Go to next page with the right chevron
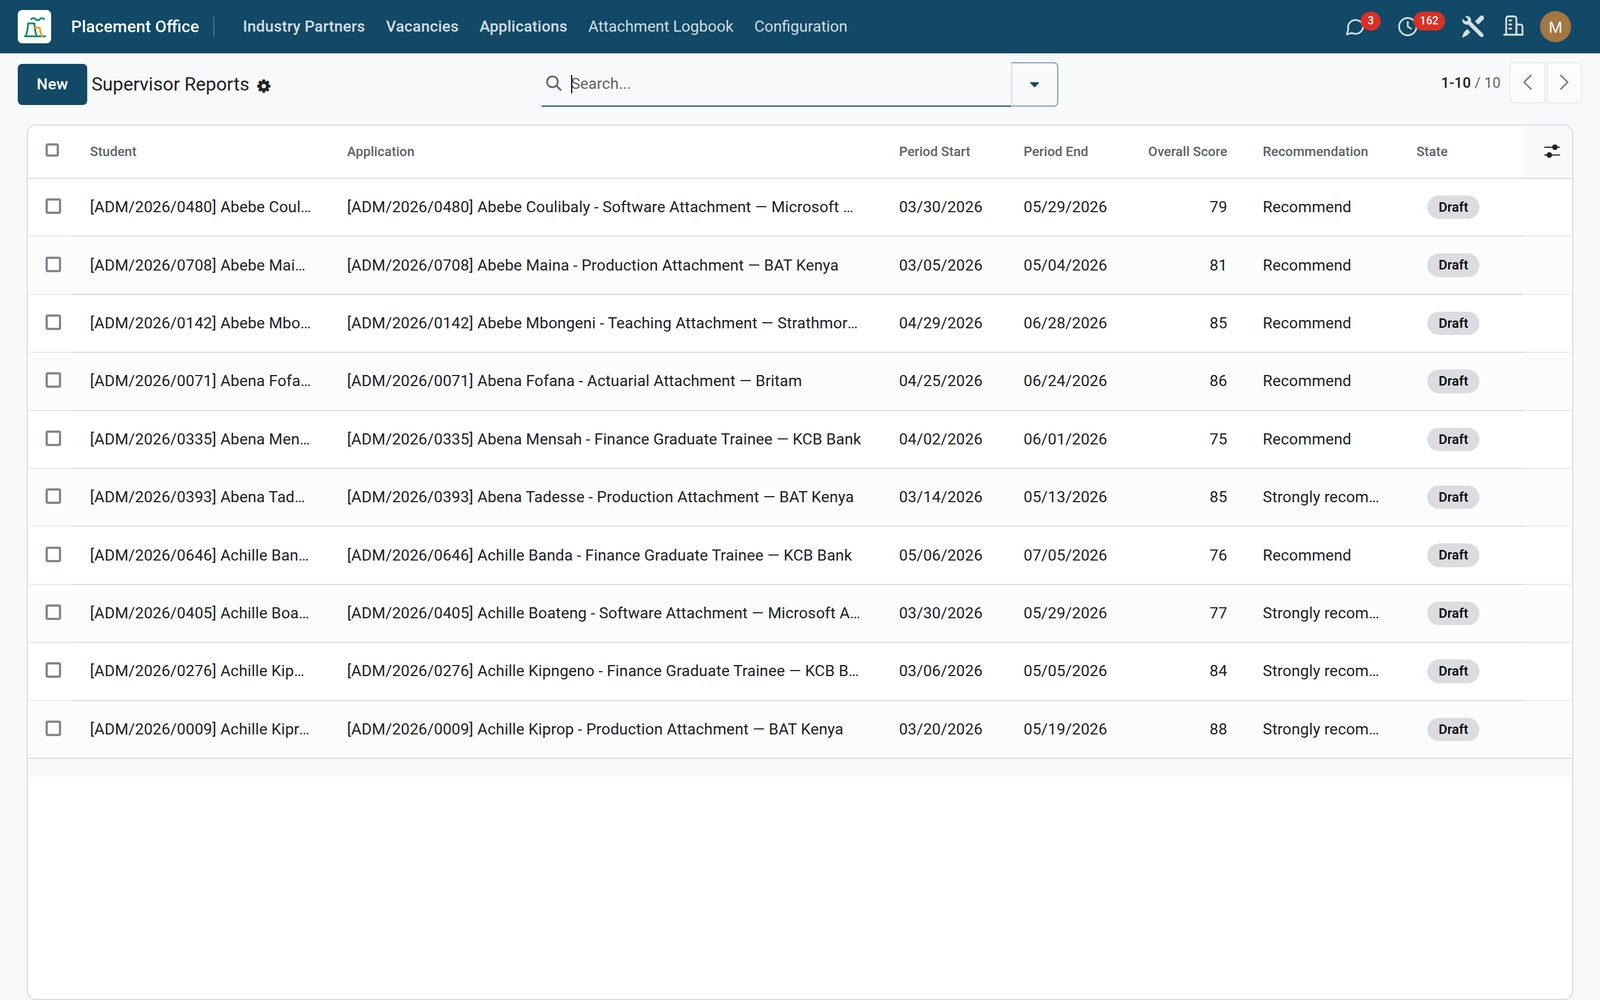This screenshot has height=1000, width=1600. click(1564, 83)
